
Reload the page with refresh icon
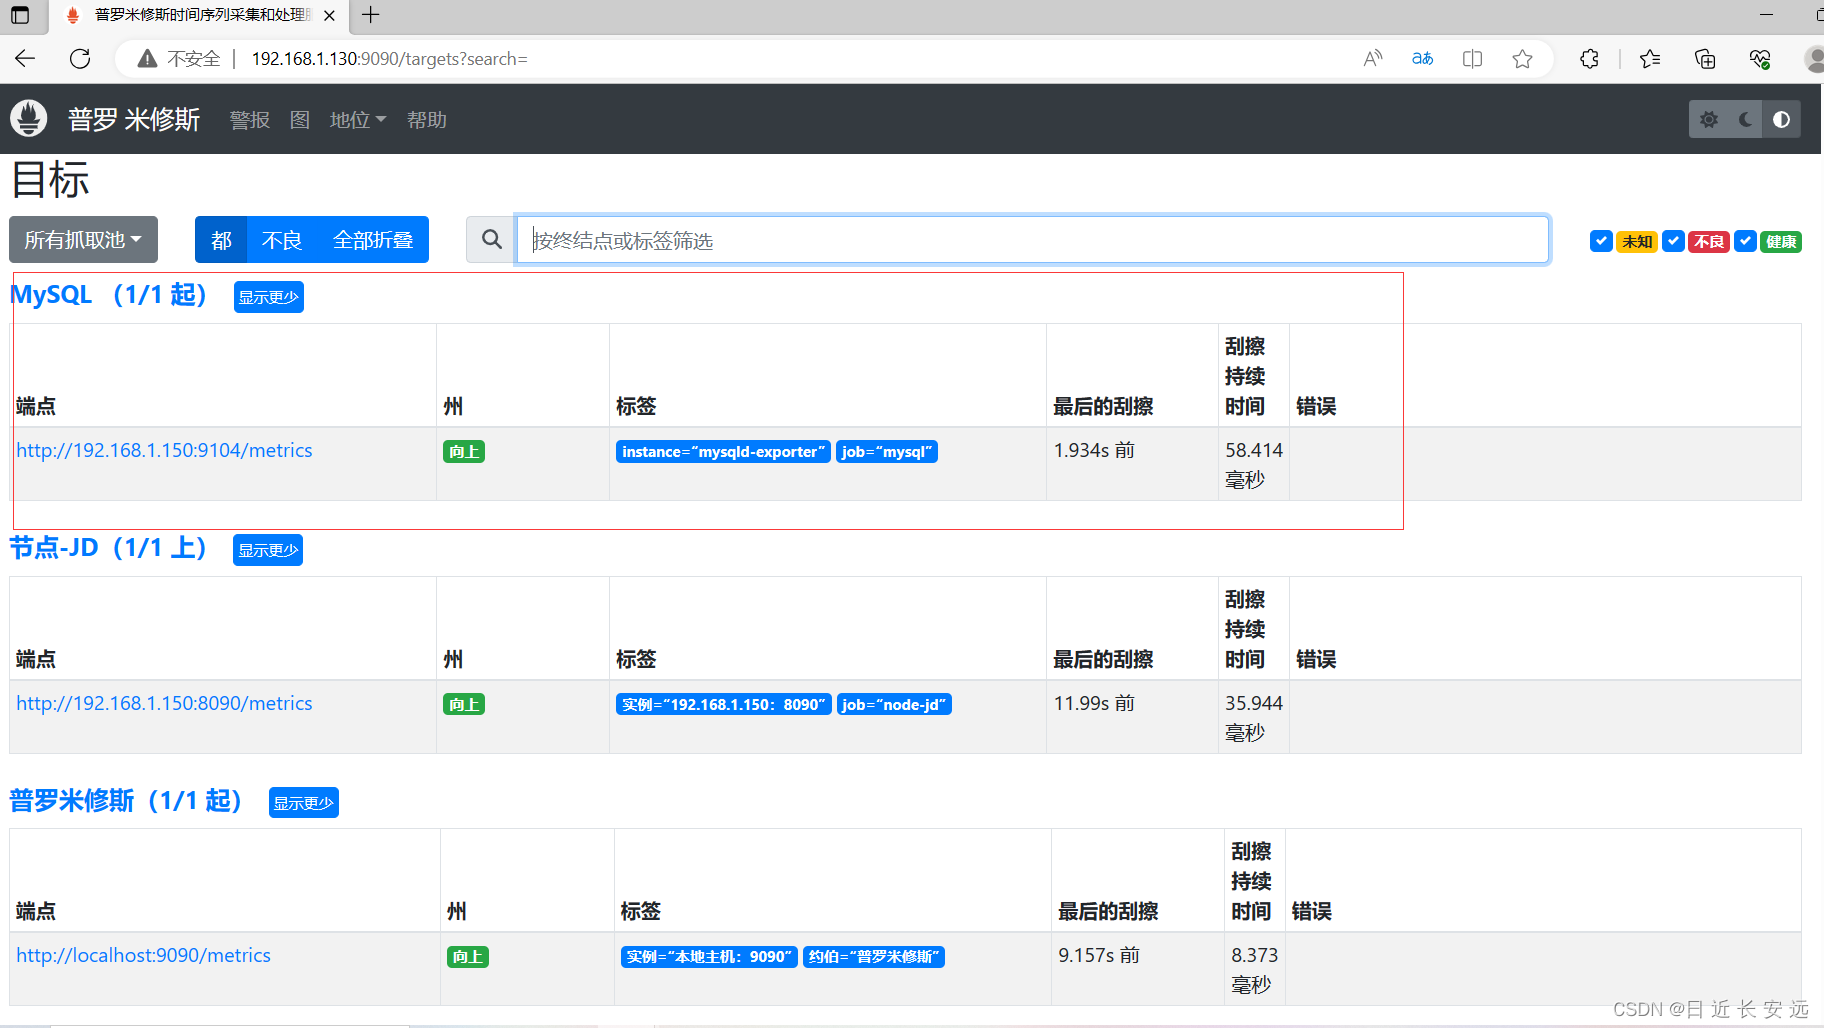click(x=80, y=59)
